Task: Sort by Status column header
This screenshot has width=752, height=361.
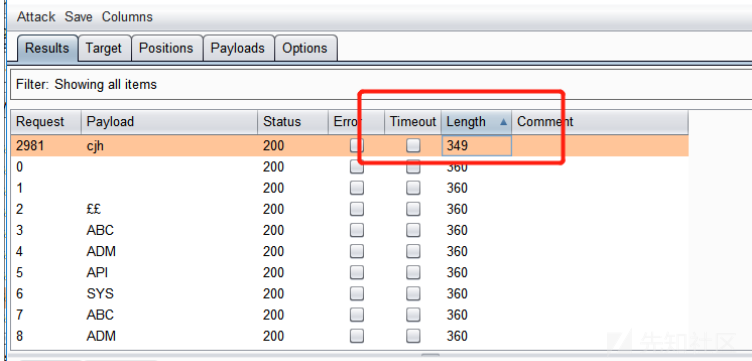Action: click(x=293, y=122)
